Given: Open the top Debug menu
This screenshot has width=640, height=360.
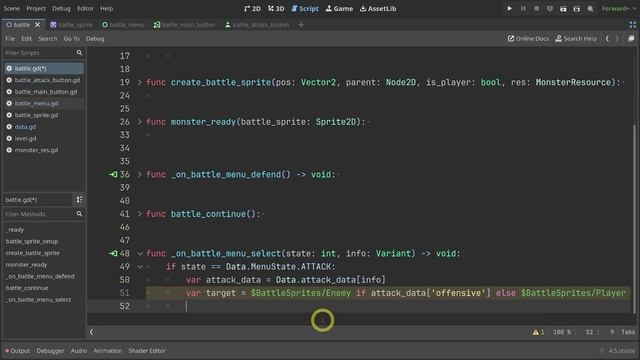Looking at the screenshot, I should tap(61, 8).
